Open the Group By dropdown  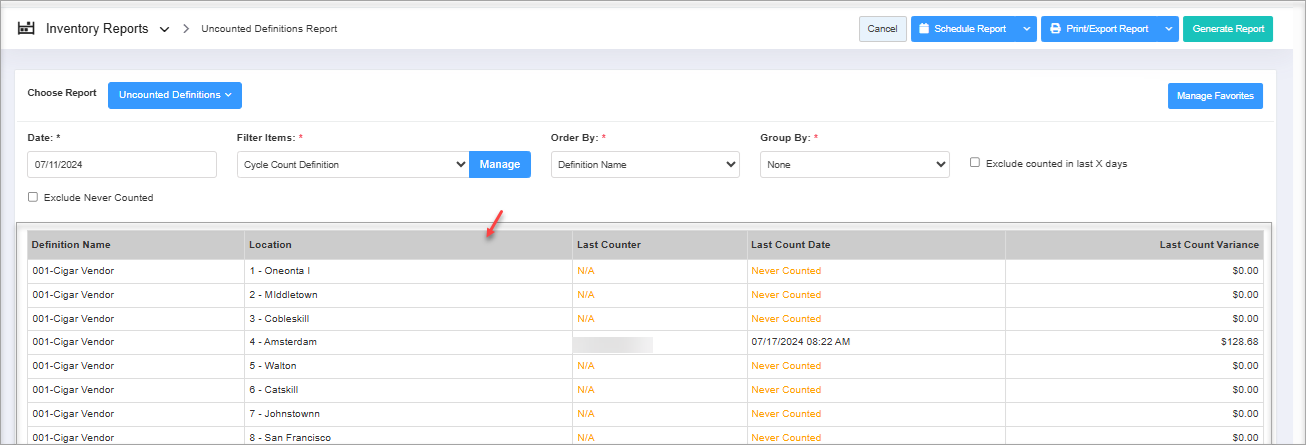[854, 164]
